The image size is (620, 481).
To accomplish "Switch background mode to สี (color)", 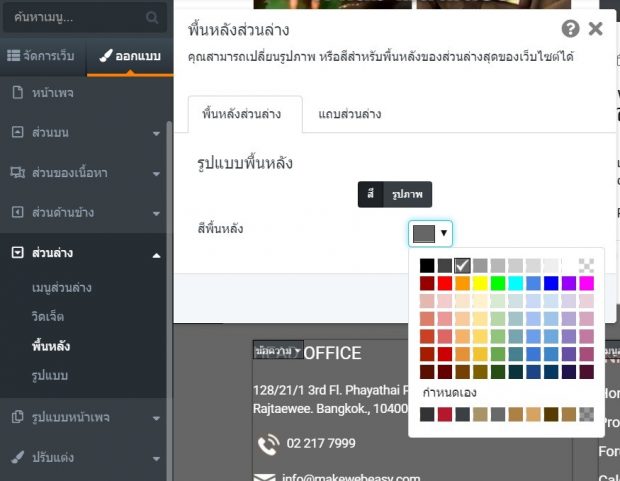I will 370,194.
